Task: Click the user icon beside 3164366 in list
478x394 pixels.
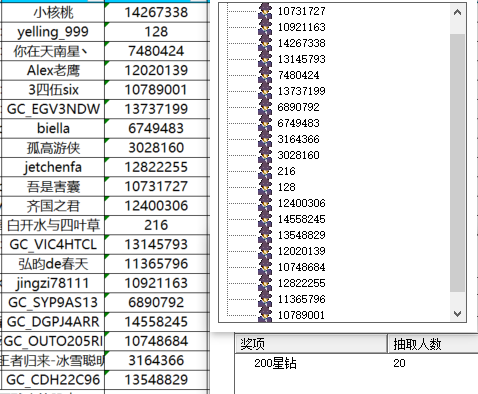Action: [x=265, y=139]
